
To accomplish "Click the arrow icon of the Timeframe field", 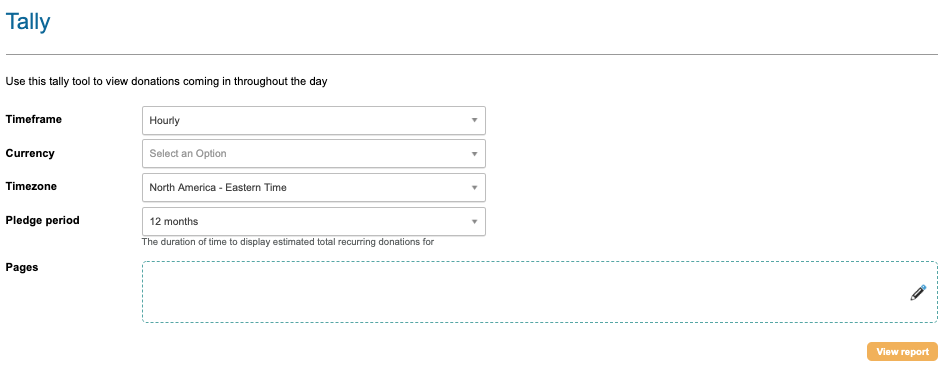I will click(474, 120).
